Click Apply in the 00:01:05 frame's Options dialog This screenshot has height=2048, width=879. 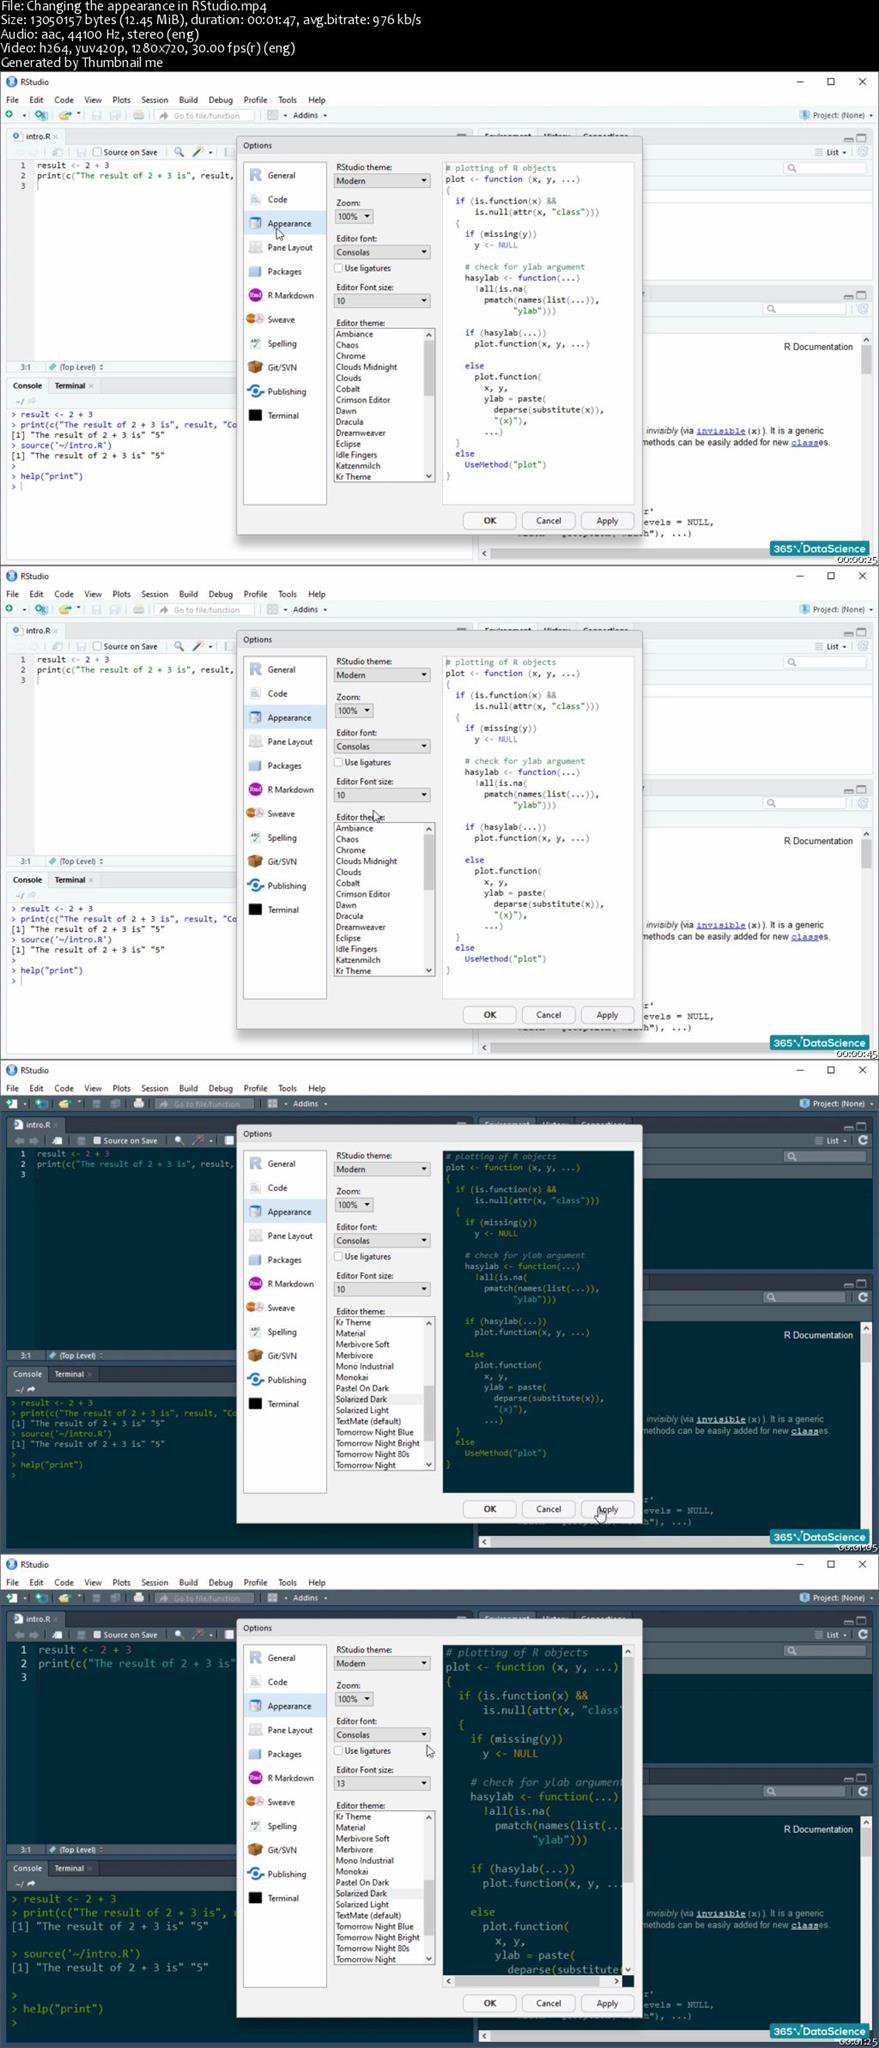(x=607, y=1509)
